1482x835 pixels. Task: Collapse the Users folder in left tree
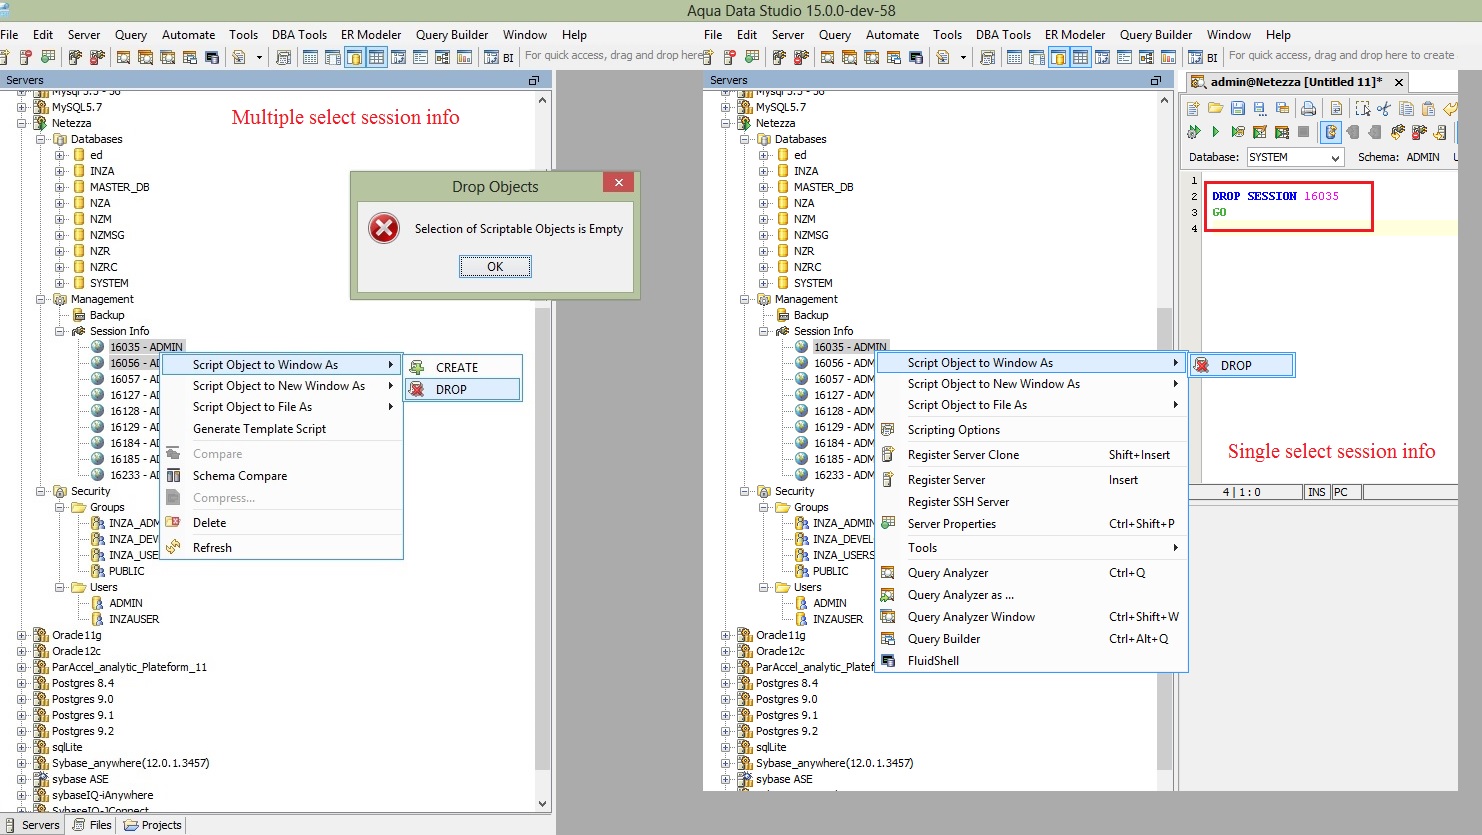61,587
